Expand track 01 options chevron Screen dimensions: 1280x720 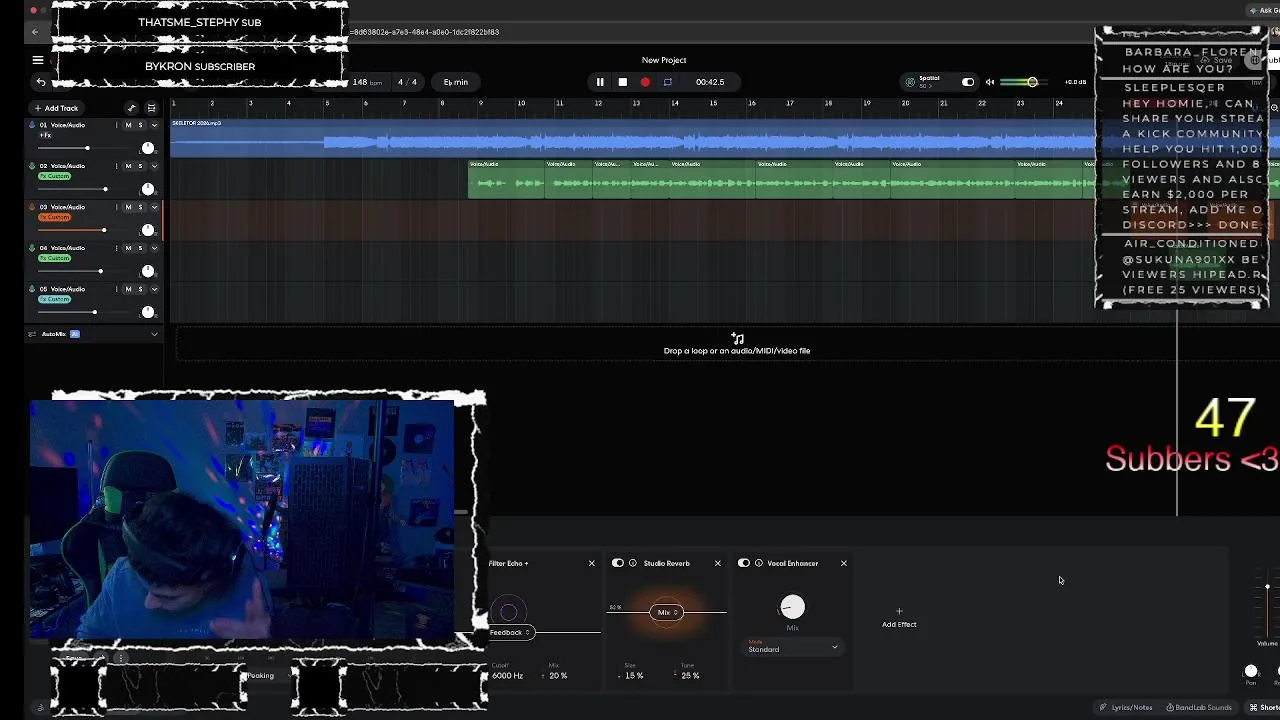154,125
